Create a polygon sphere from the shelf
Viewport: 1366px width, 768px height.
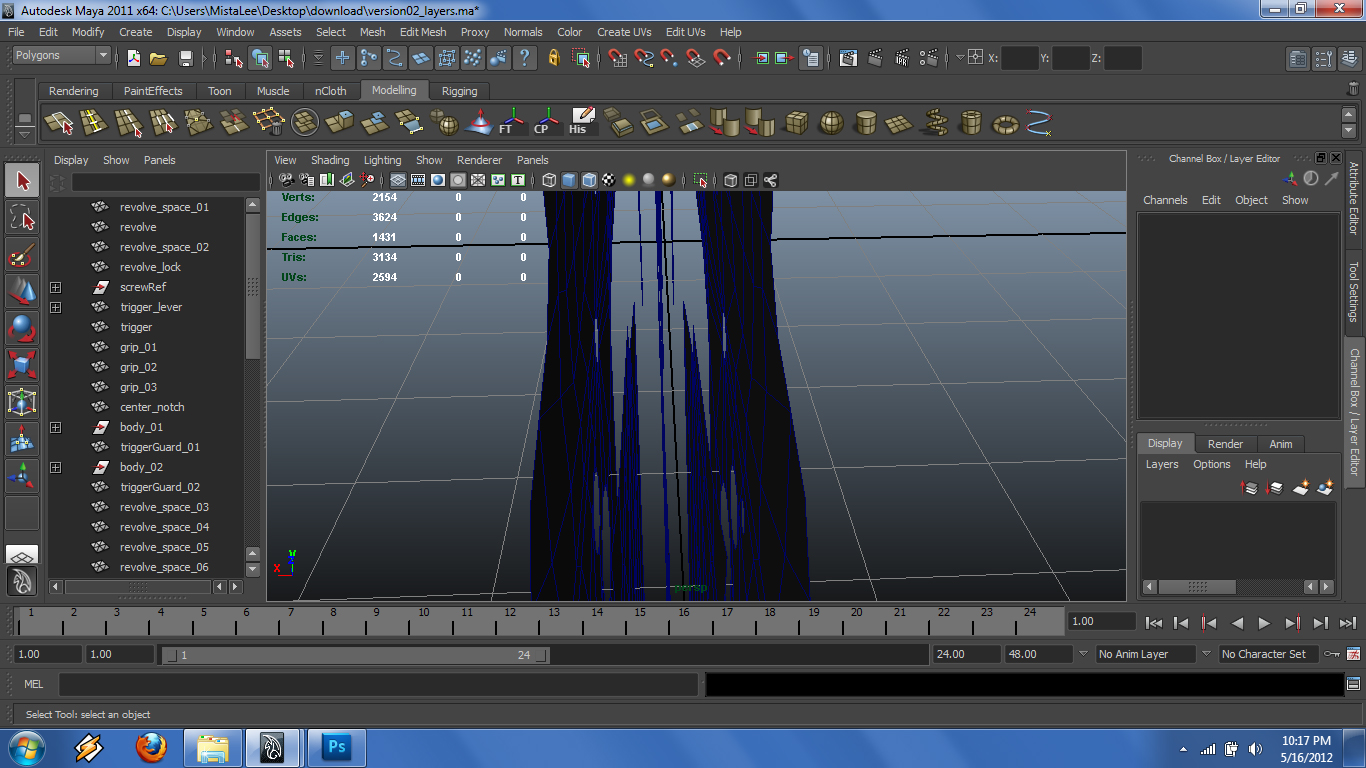(831, 123)
